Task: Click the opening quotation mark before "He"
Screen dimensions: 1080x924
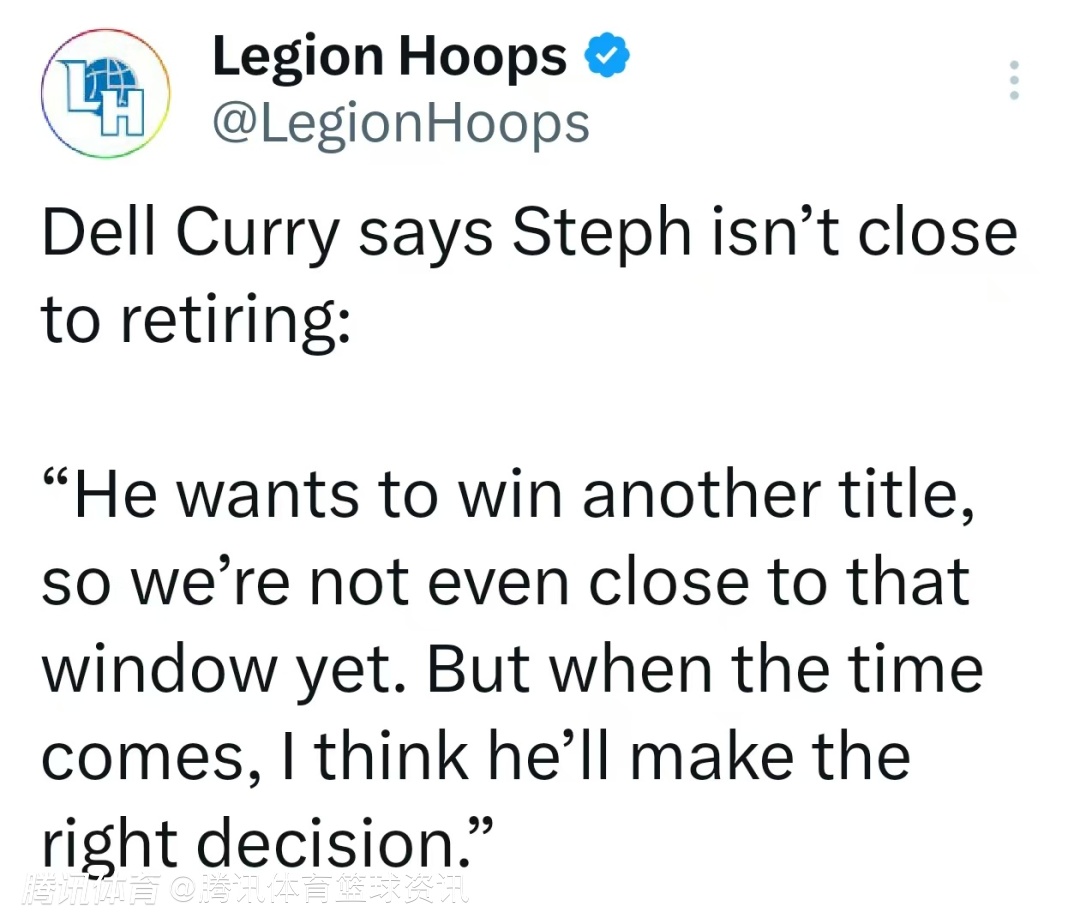Action: click(x=56, y=477)
